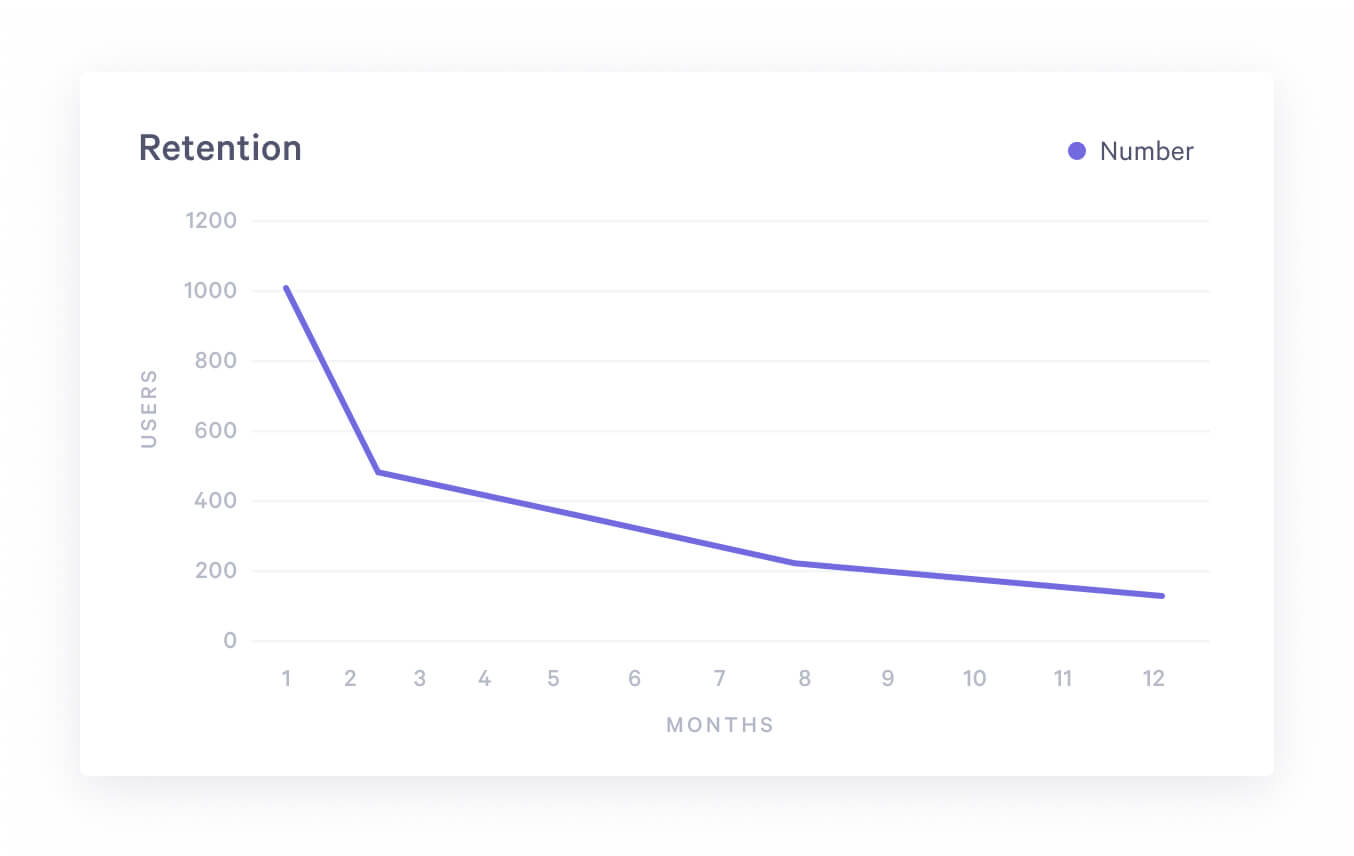Image resolution: width=1354 pixels, height=856 pixels.
Task: Select the line's starting point at month 1
Action: pos(286,288)
